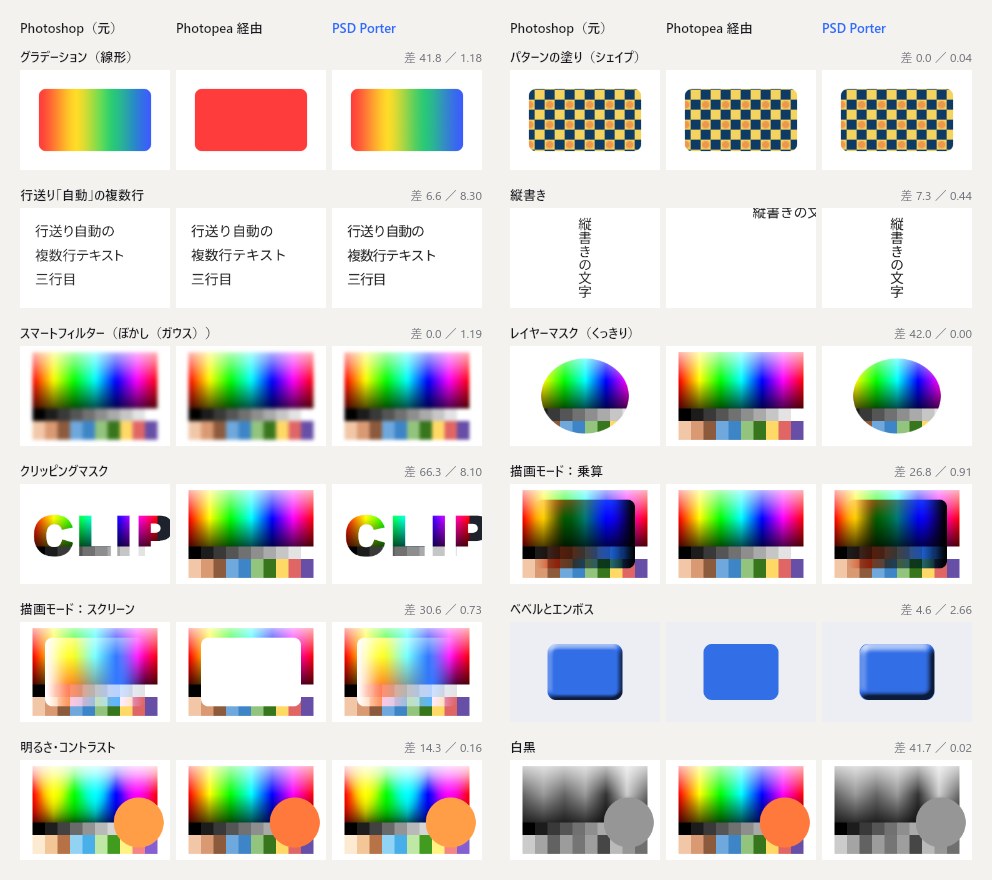Click the 差 42.0 / 0.00 value
Screen dimensions: 992x880
[933, 333]
